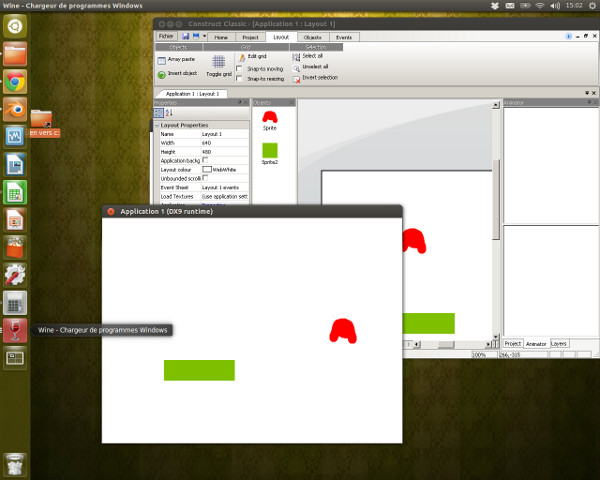This screenshot has height=480, width=600.
Task: Open document tab list dropdown arrow
Action: [587, 93]
